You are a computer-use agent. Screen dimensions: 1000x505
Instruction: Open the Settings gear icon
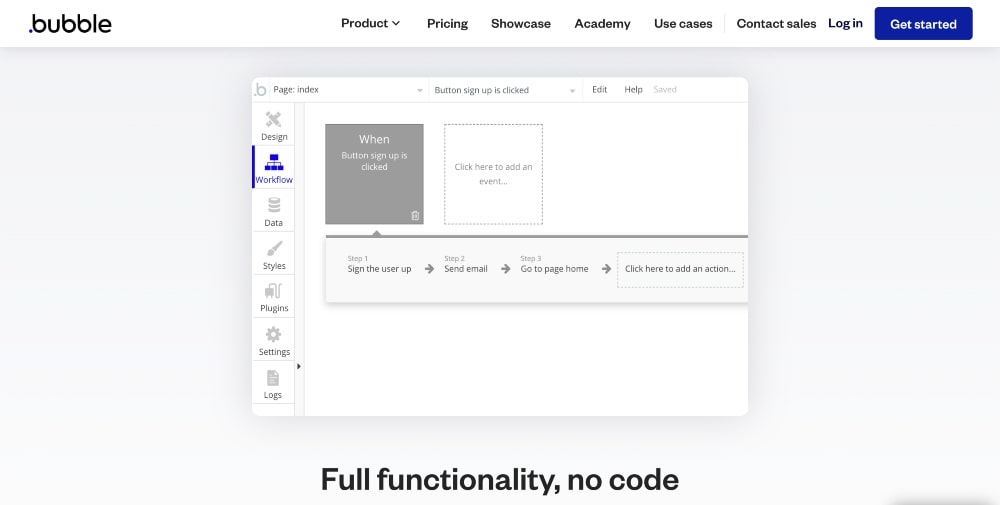point(273,336)
